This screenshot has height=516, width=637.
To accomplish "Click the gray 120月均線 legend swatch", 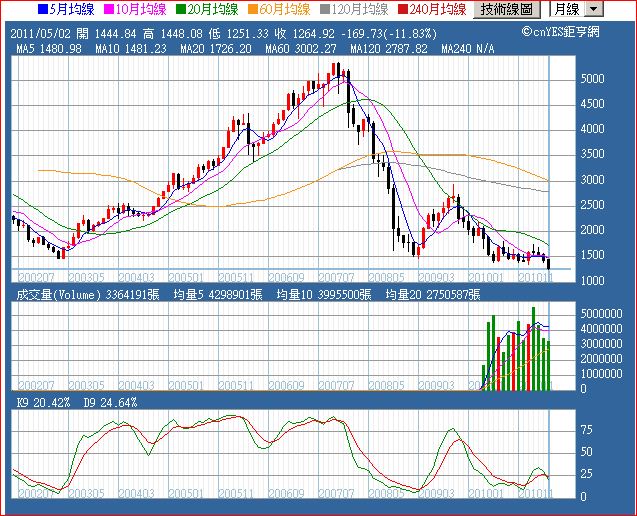I will click(x=325, y=9).
